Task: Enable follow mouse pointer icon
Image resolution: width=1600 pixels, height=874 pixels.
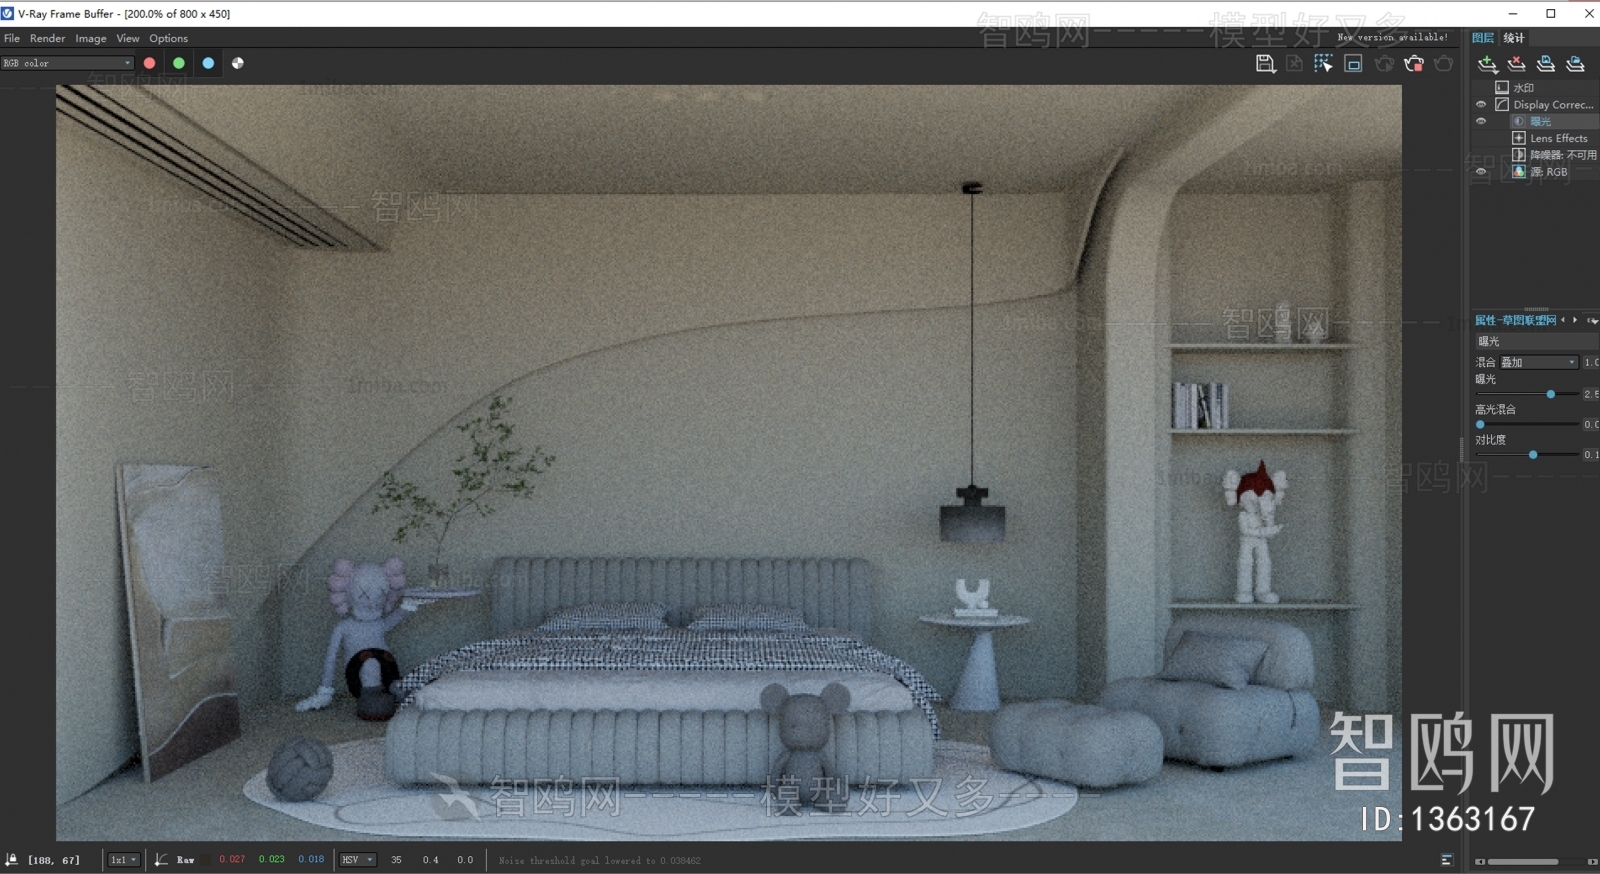Action: tap(1324, 63)
